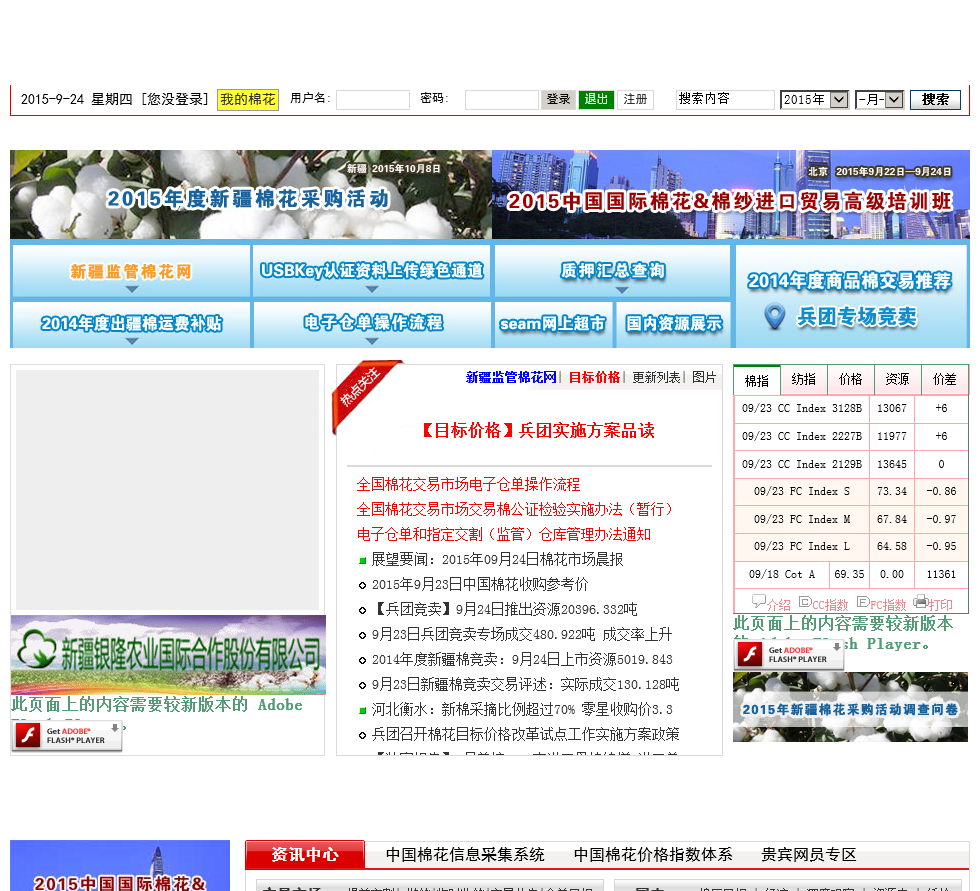
Task: Click the 搜索 search button
Action: [x=936, y=99]
